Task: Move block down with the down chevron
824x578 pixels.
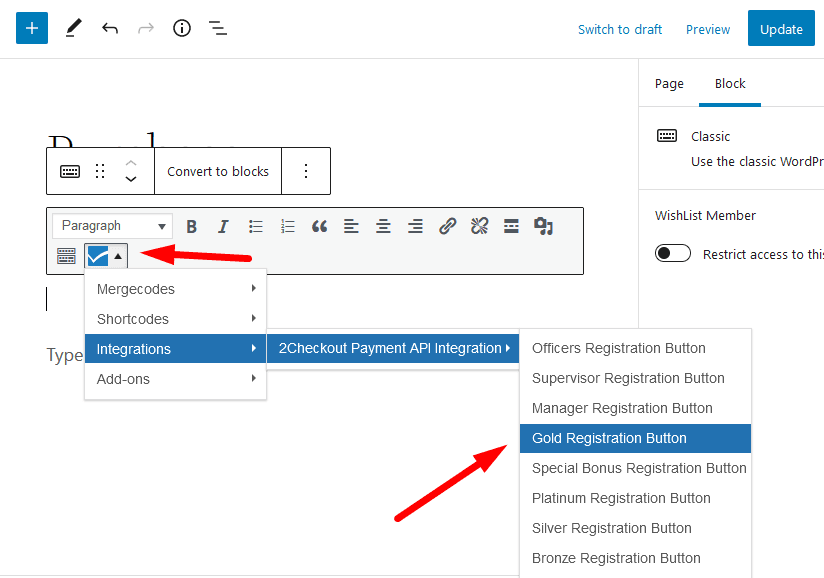Action: click(131, 179)
